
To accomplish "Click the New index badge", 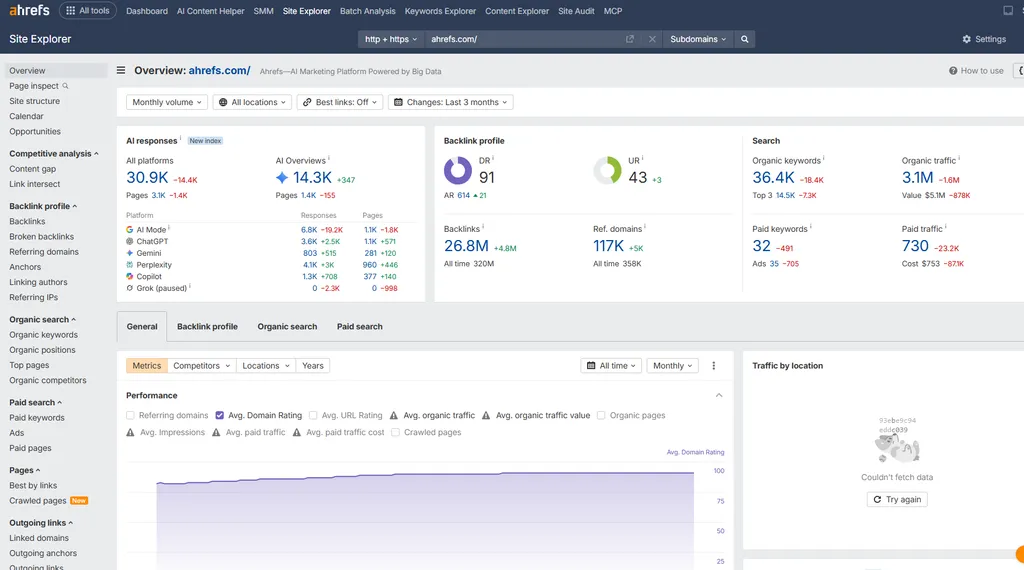I will (205, 141).
